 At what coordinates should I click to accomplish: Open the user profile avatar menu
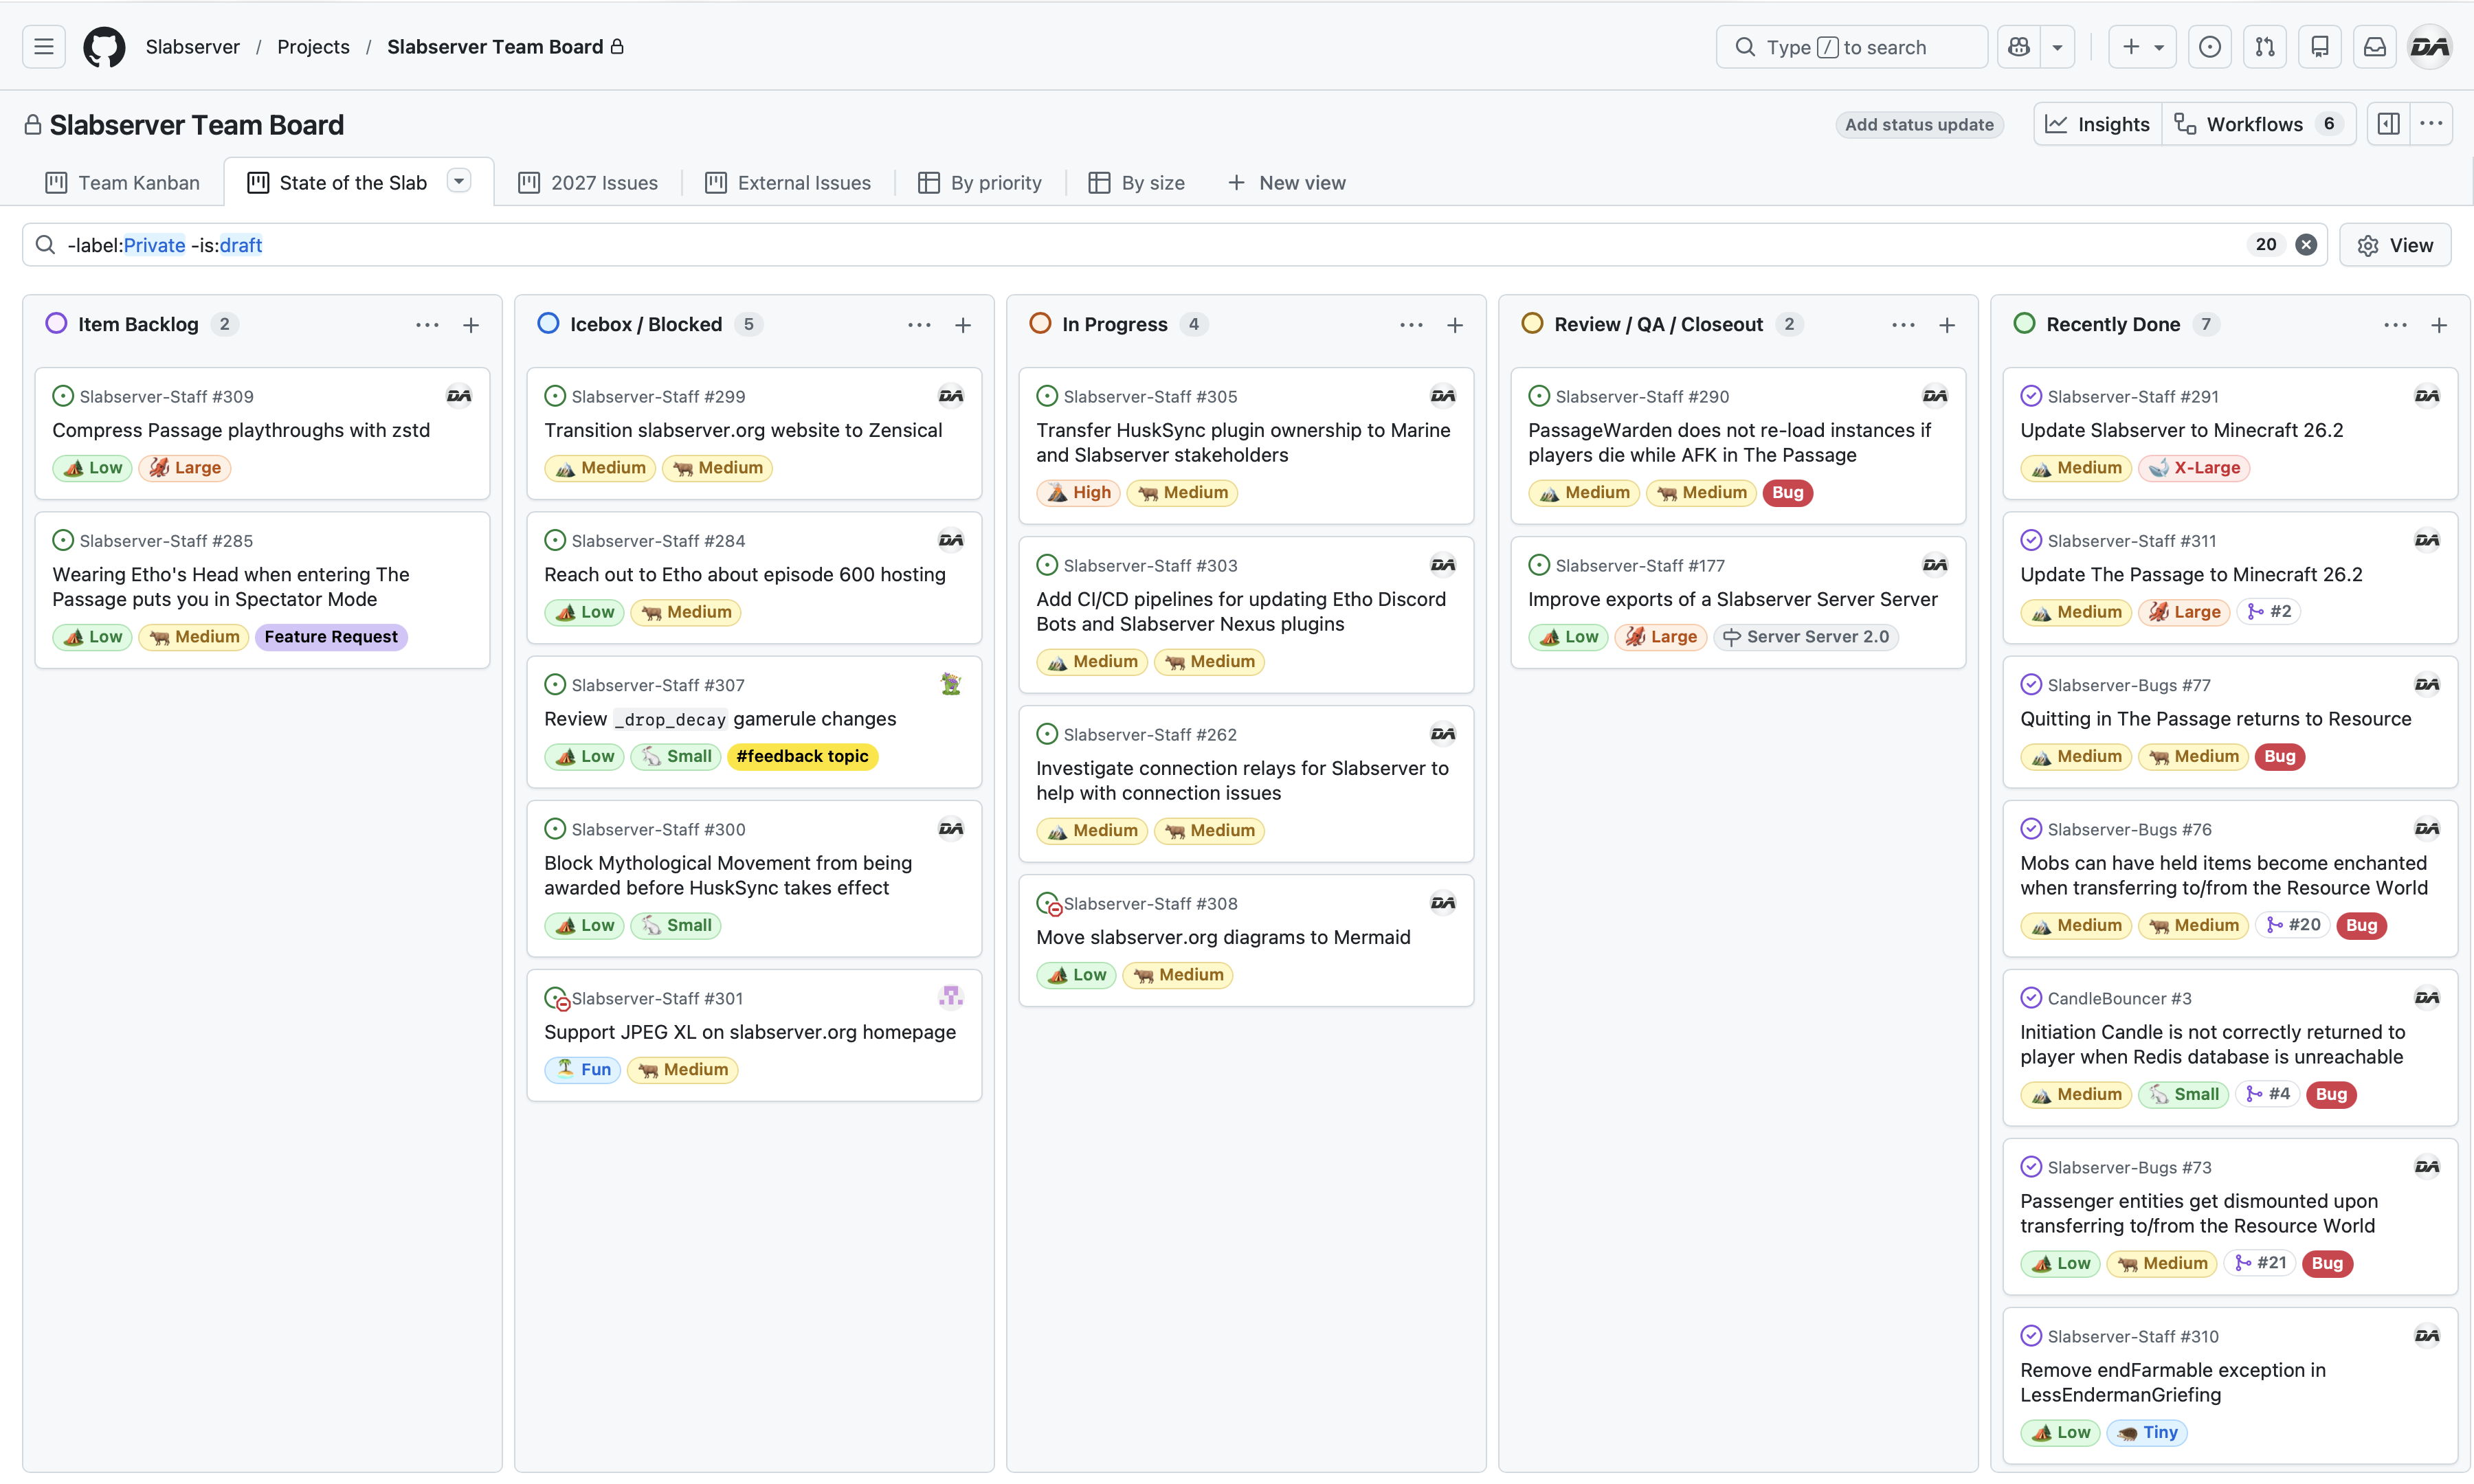tap(2430, 47)
